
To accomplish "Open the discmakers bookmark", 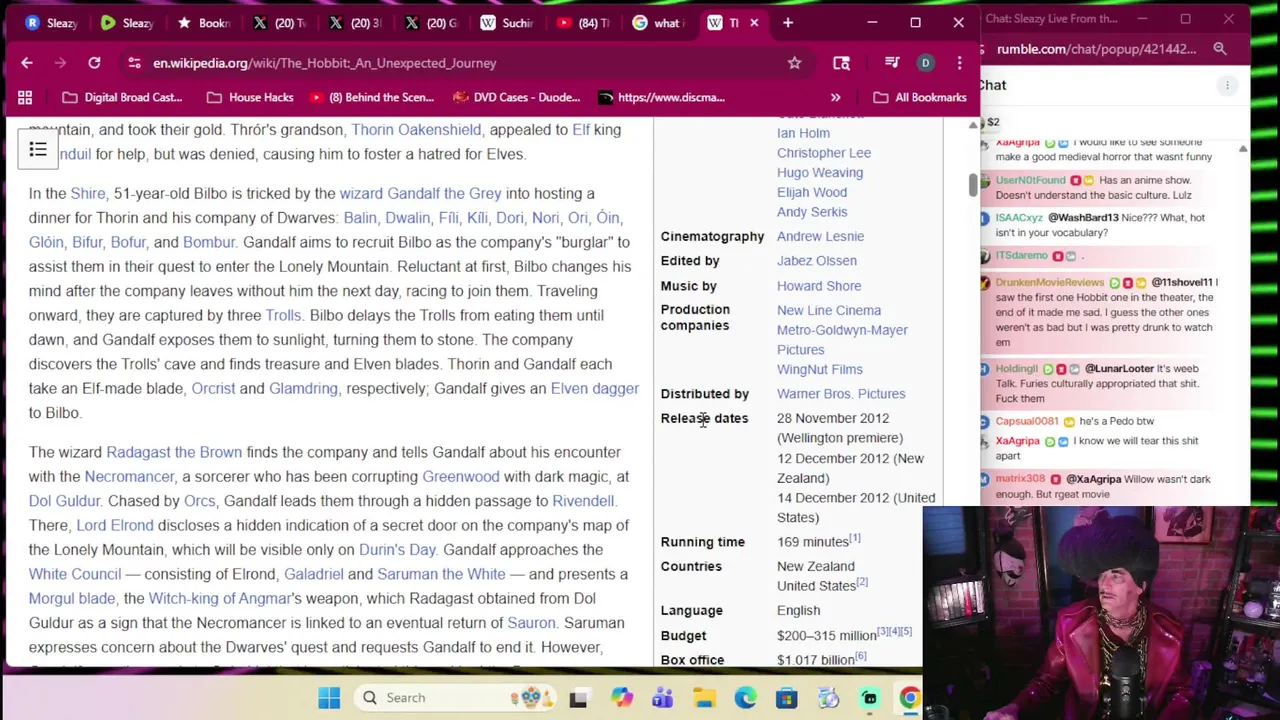I will pyautogui.click(x=662, y=97).
